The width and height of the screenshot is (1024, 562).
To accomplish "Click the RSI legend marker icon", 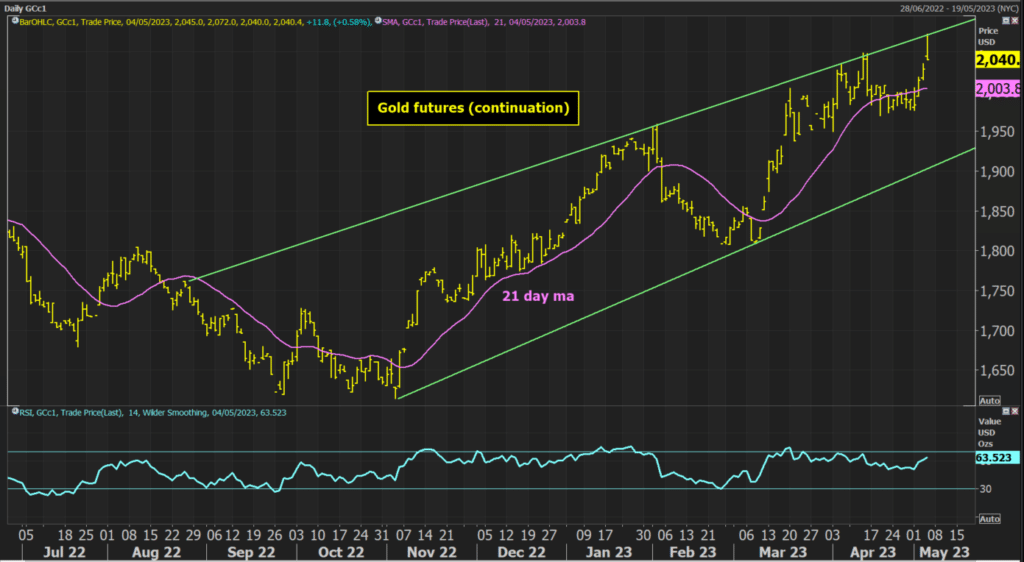I will click(x=12, y=411).
